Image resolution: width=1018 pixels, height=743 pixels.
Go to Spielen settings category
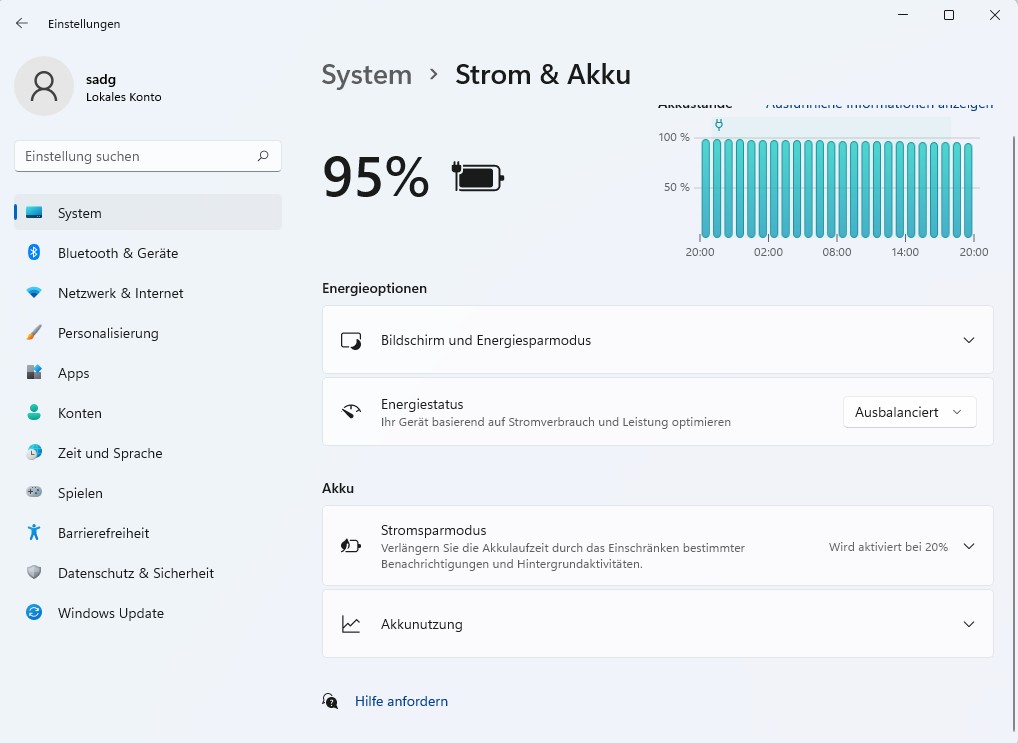point(80,493)
